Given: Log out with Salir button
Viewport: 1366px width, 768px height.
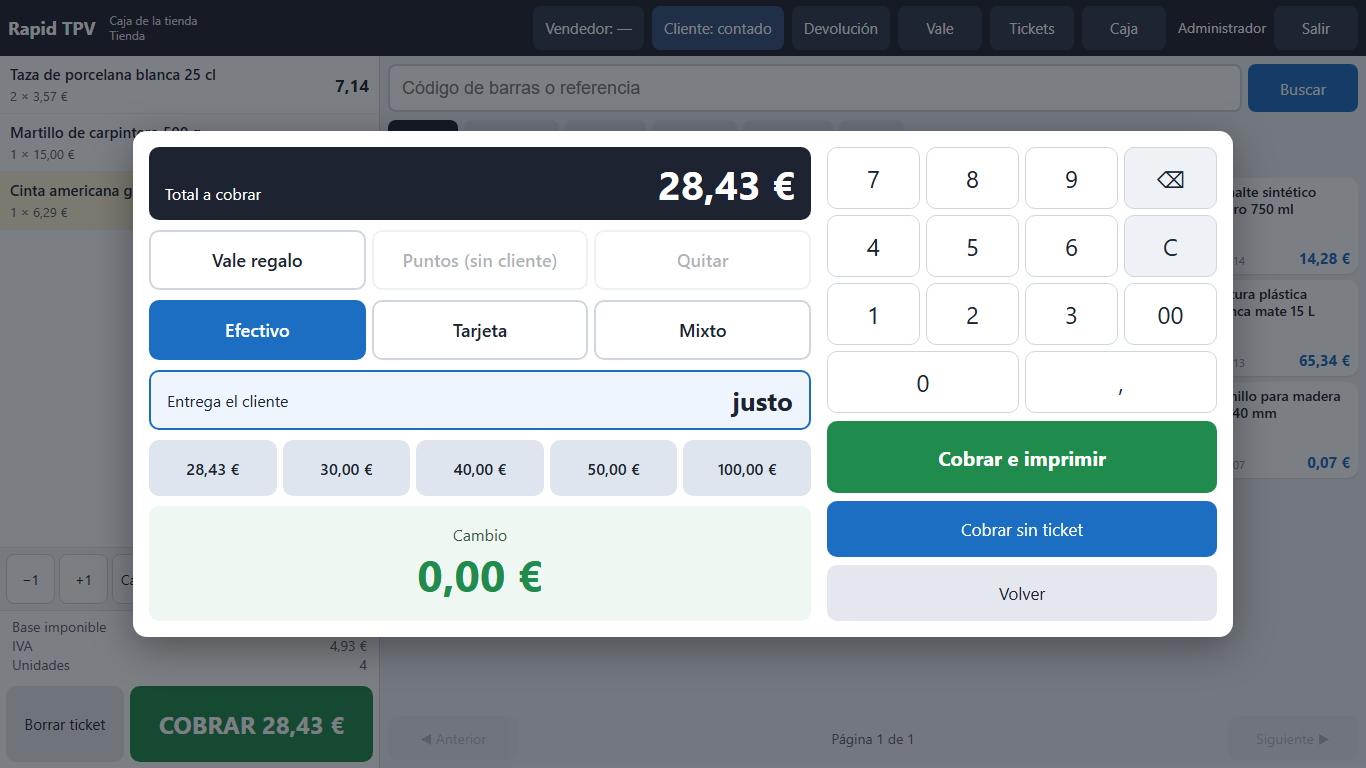Looking at the screenshot, I should point(1316,28).
